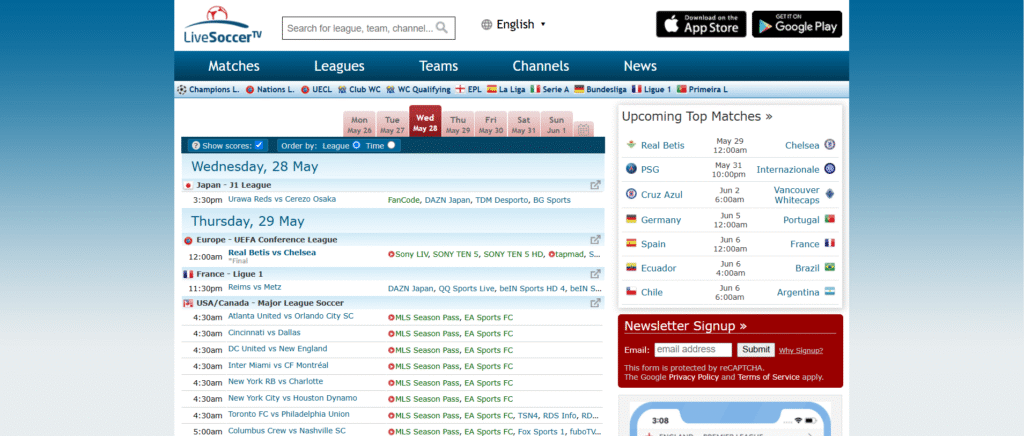This screenshot has height=436, width=1024.
Task: Click the DAZN Japan channel for Urawa Reds
Action: click(x=447, y=200)
